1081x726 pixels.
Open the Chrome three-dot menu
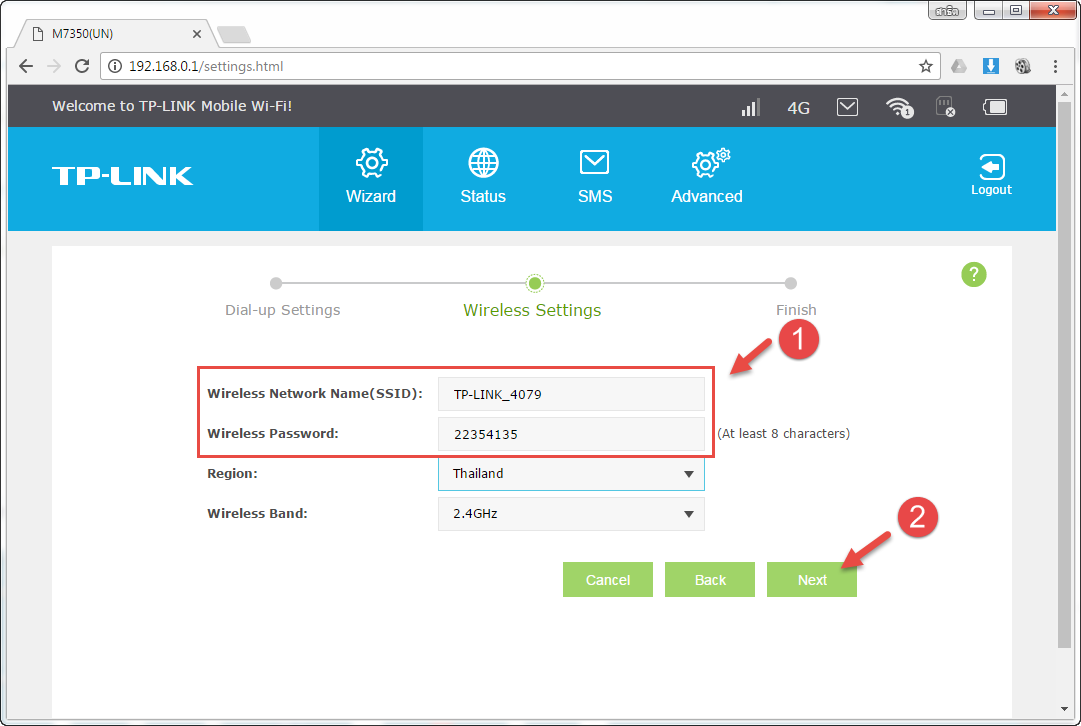[1055, 66]
